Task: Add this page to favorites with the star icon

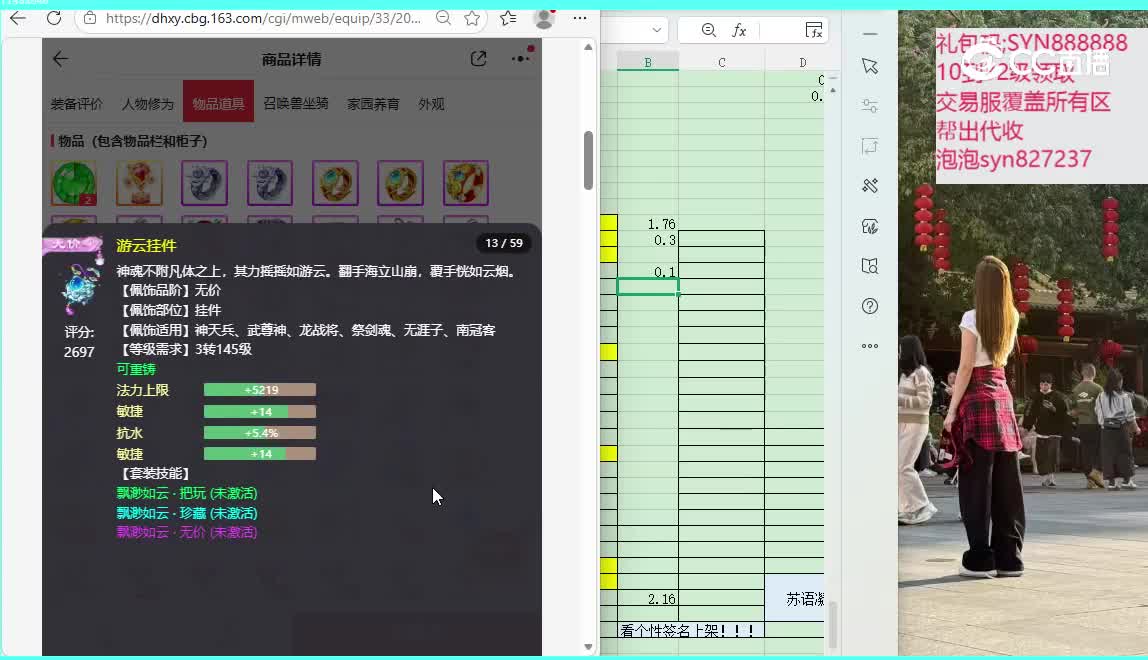Action: [x=472, y=18]
